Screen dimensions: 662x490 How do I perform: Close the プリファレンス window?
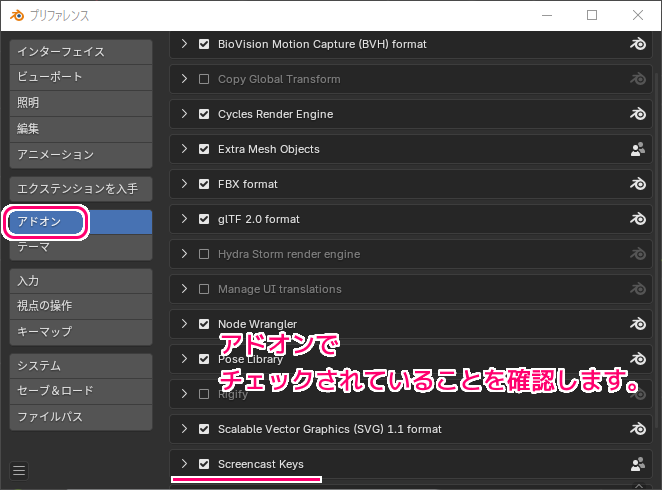coord(638,16)
